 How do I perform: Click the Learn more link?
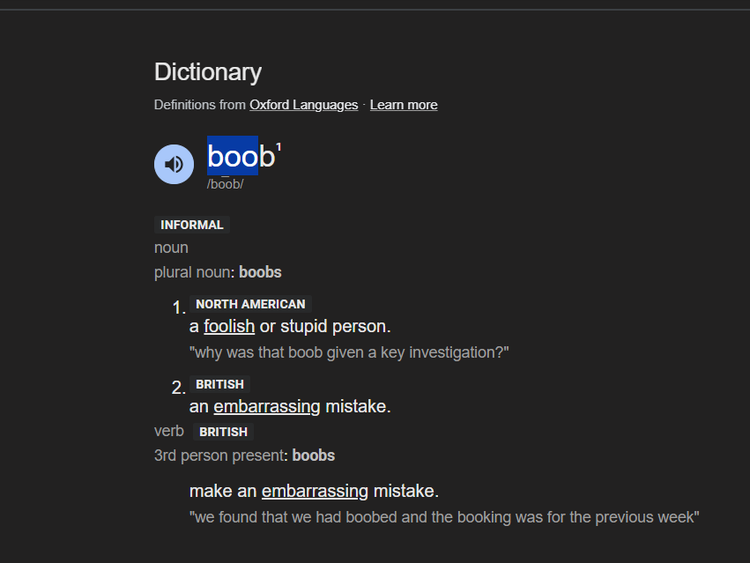pyautogui.click(x=404, y=105)
